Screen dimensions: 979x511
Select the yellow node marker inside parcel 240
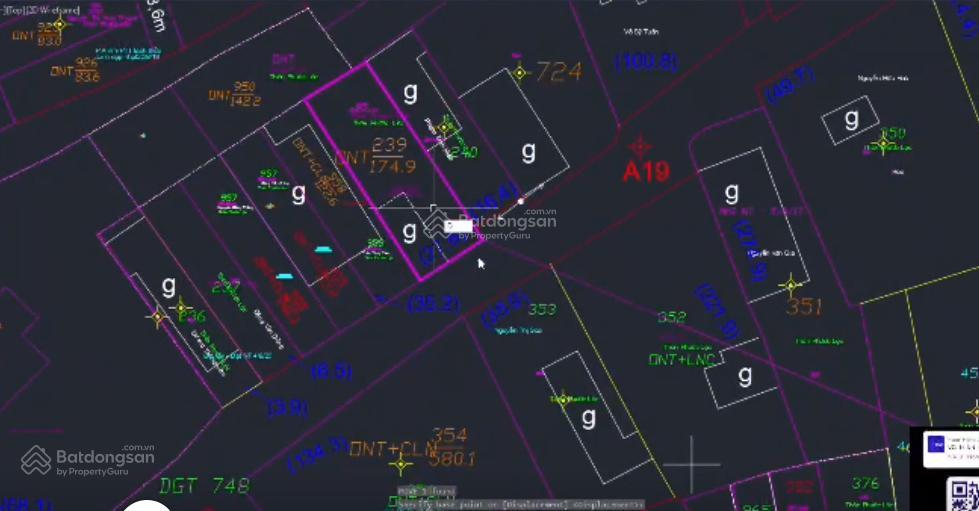tap(444, 128)
